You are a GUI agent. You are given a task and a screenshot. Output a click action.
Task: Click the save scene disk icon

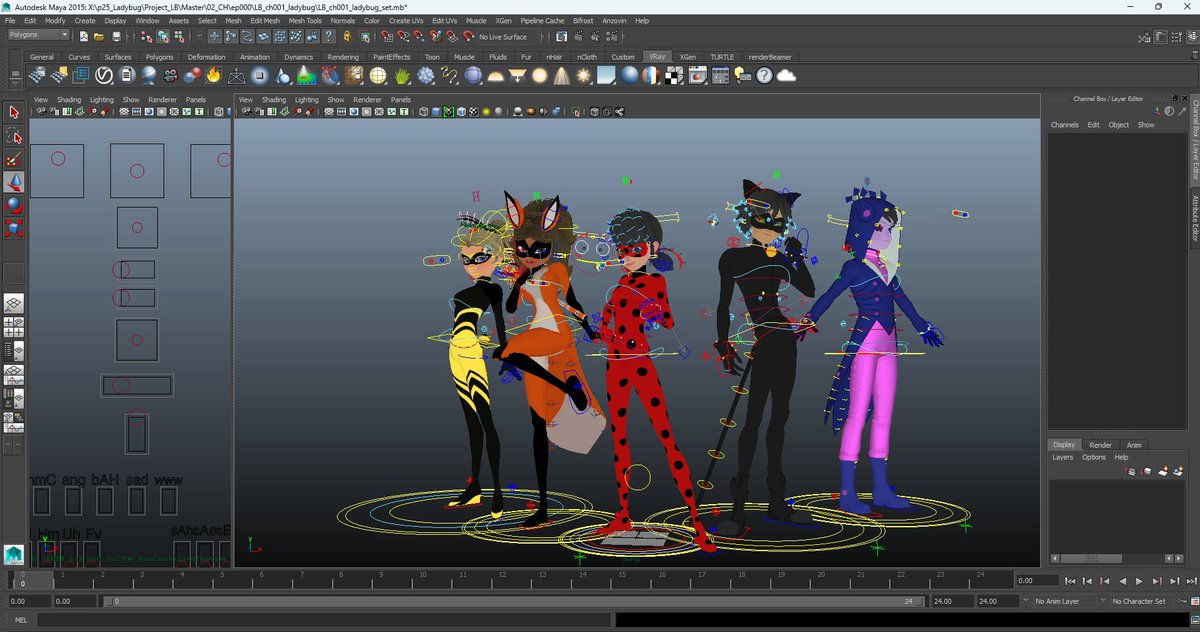pyautogui.click(x=116, y=35)
